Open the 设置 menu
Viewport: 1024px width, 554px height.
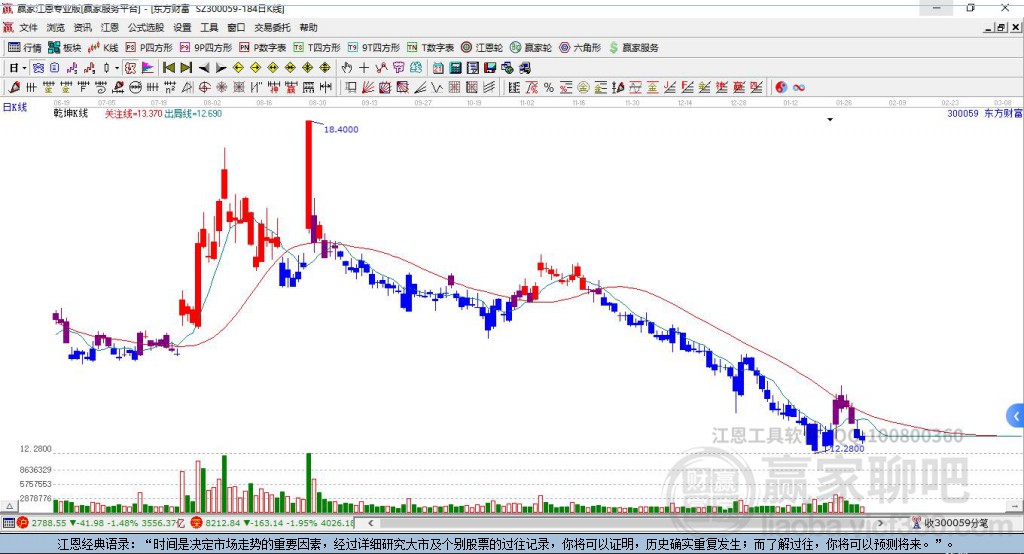coord(182,27)
